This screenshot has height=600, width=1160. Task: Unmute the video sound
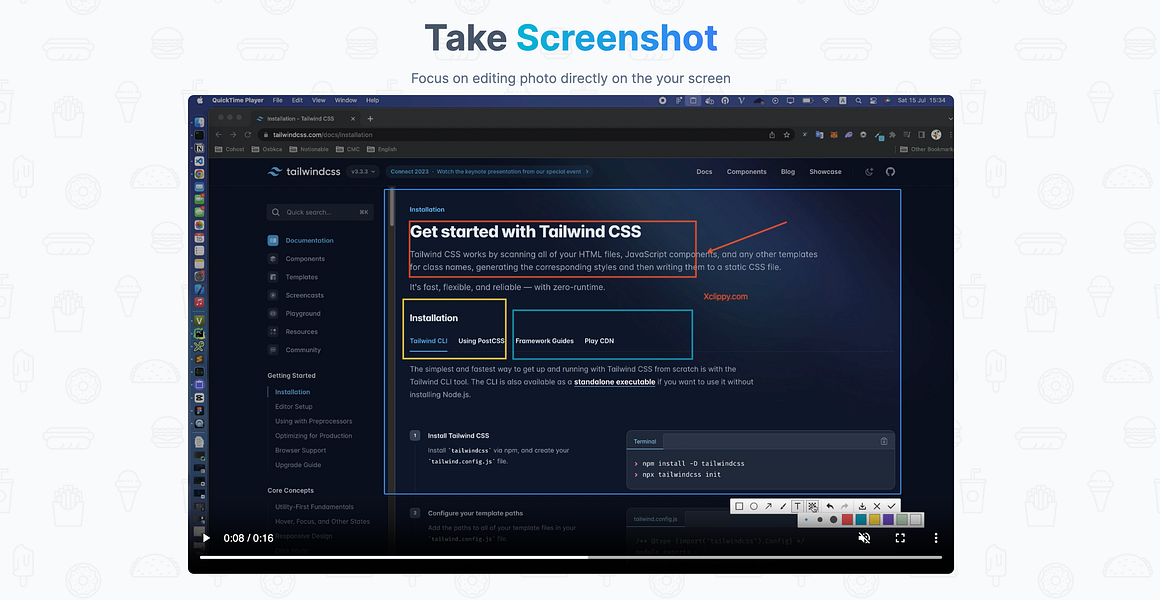(x=864, y=538)
